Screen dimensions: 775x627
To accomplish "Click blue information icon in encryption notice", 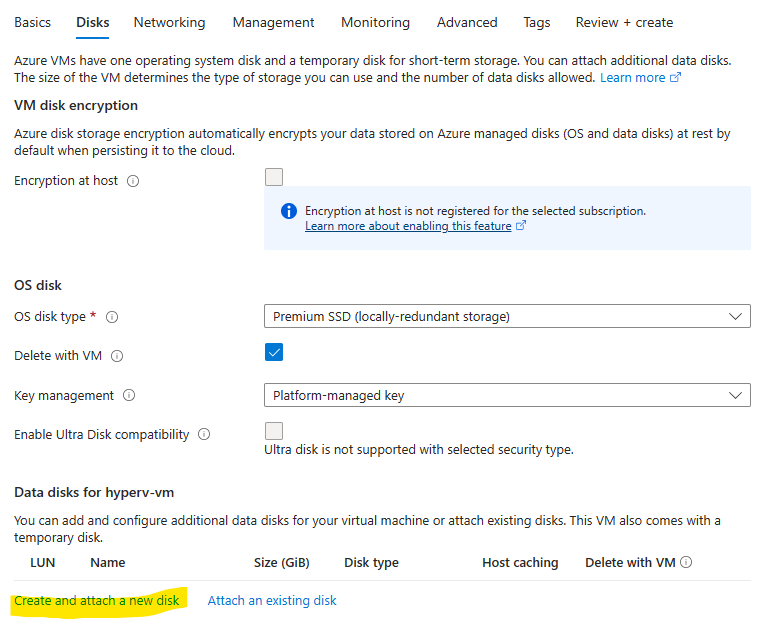I will click(289, 211).
